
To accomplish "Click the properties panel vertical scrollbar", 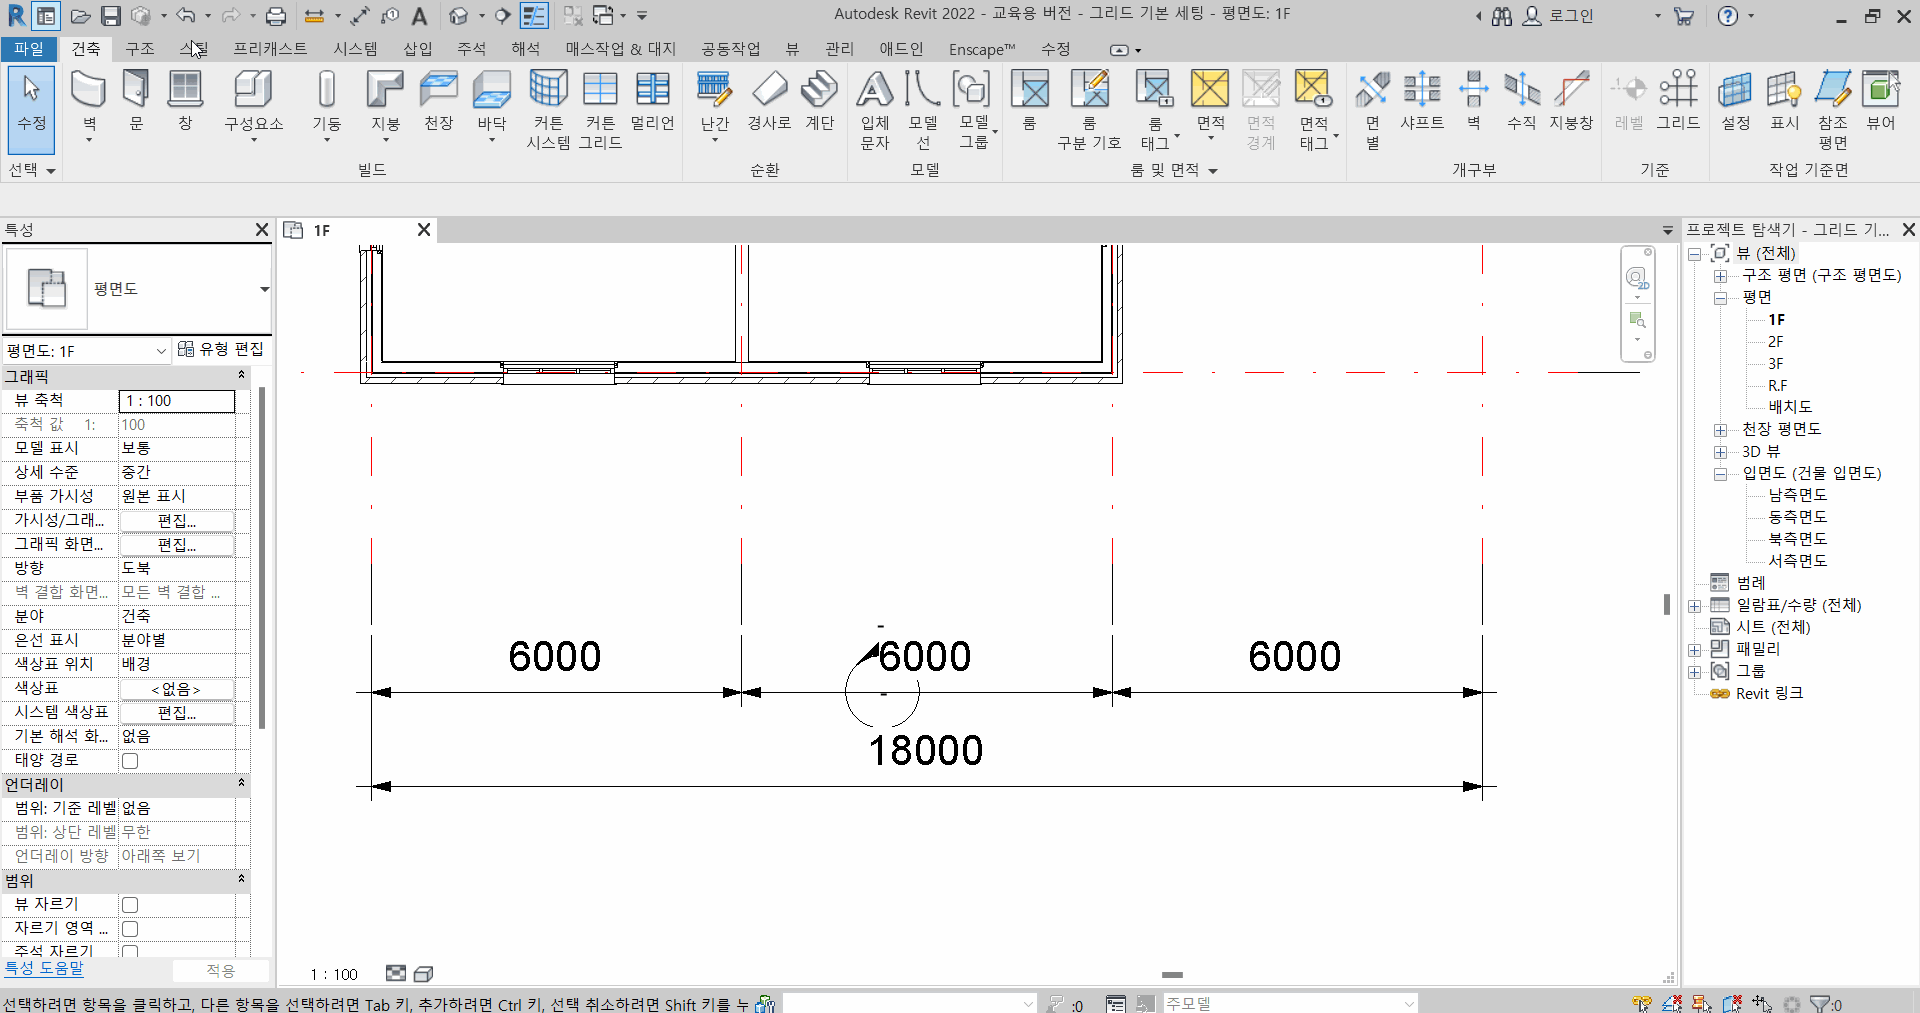I will (262, 558).
